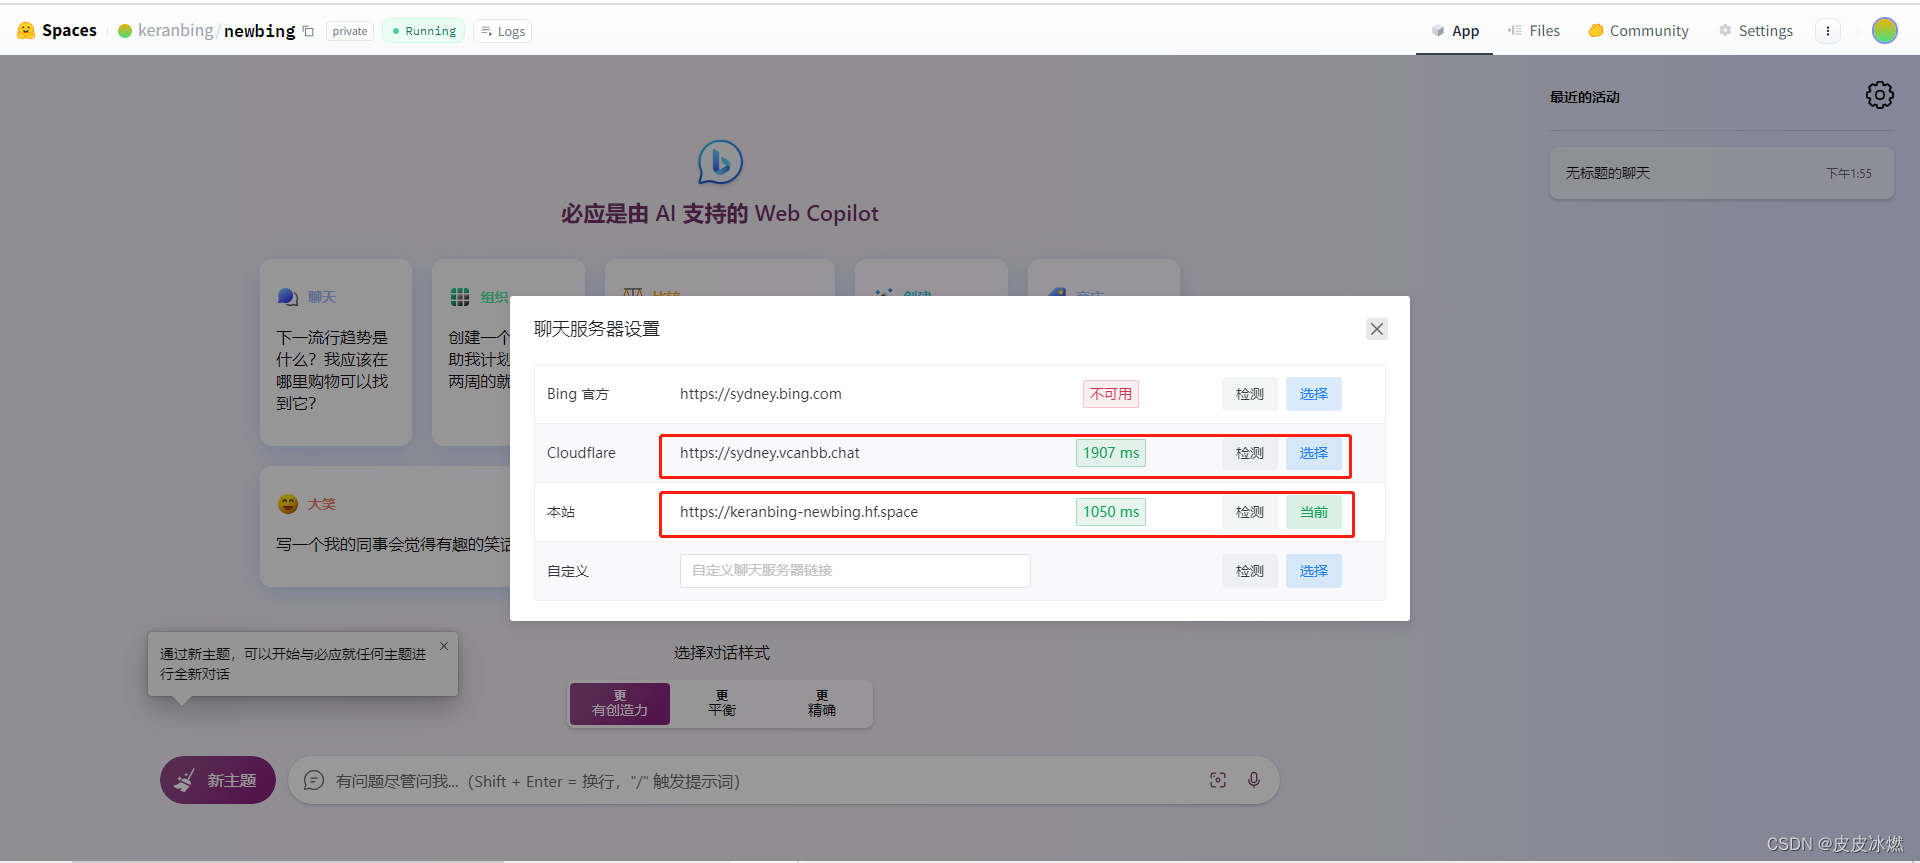The height and width of the screenshot is (863, 1920).
Task: Focus the 自定义聊天服务器链接 input field
Action: pos(855,570)
